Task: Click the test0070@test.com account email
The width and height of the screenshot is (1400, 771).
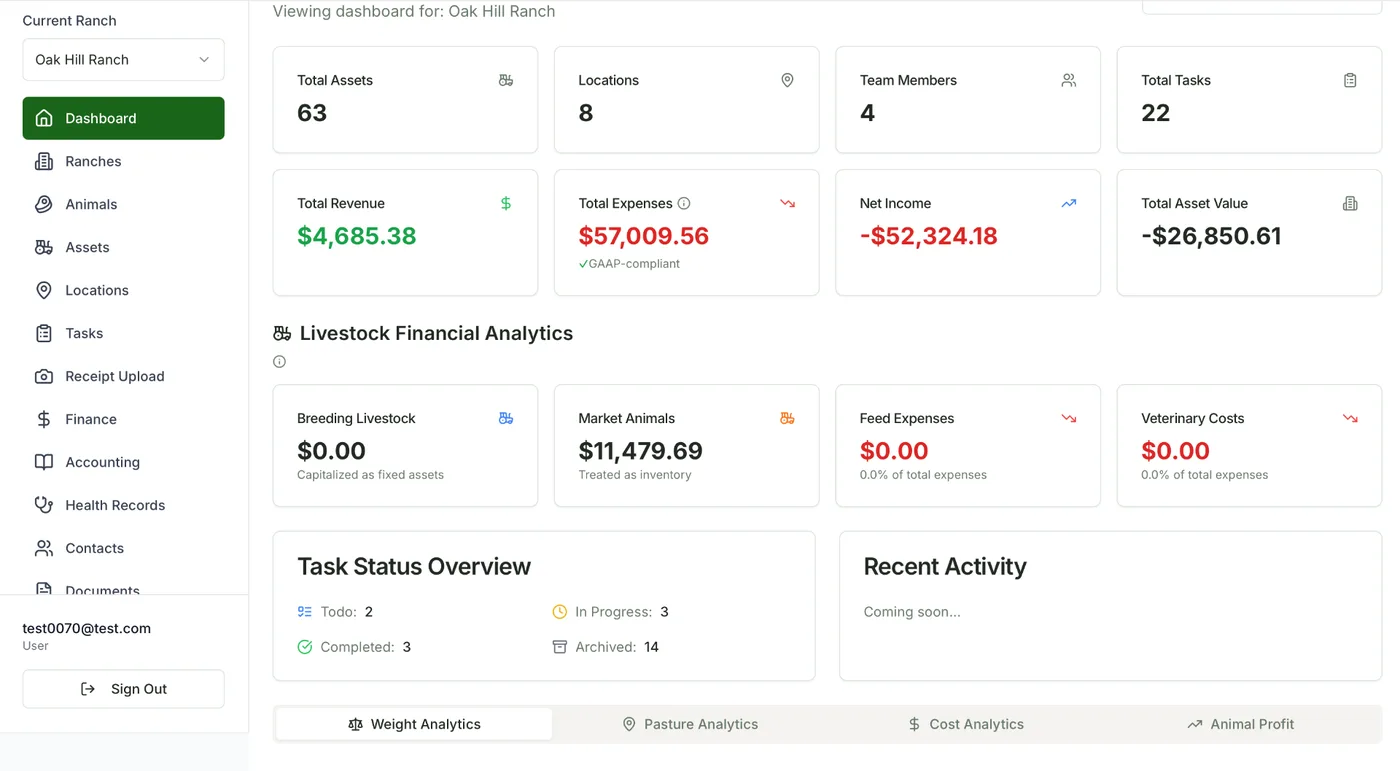Action: point(87,628)
